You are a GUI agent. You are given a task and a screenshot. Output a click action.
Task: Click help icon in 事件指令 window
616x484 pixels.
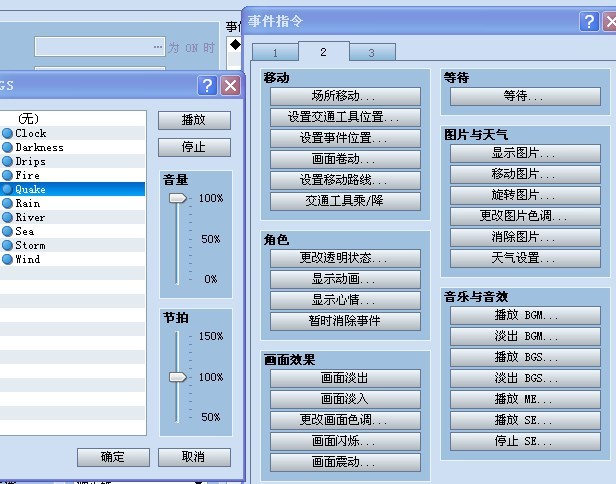589,21
